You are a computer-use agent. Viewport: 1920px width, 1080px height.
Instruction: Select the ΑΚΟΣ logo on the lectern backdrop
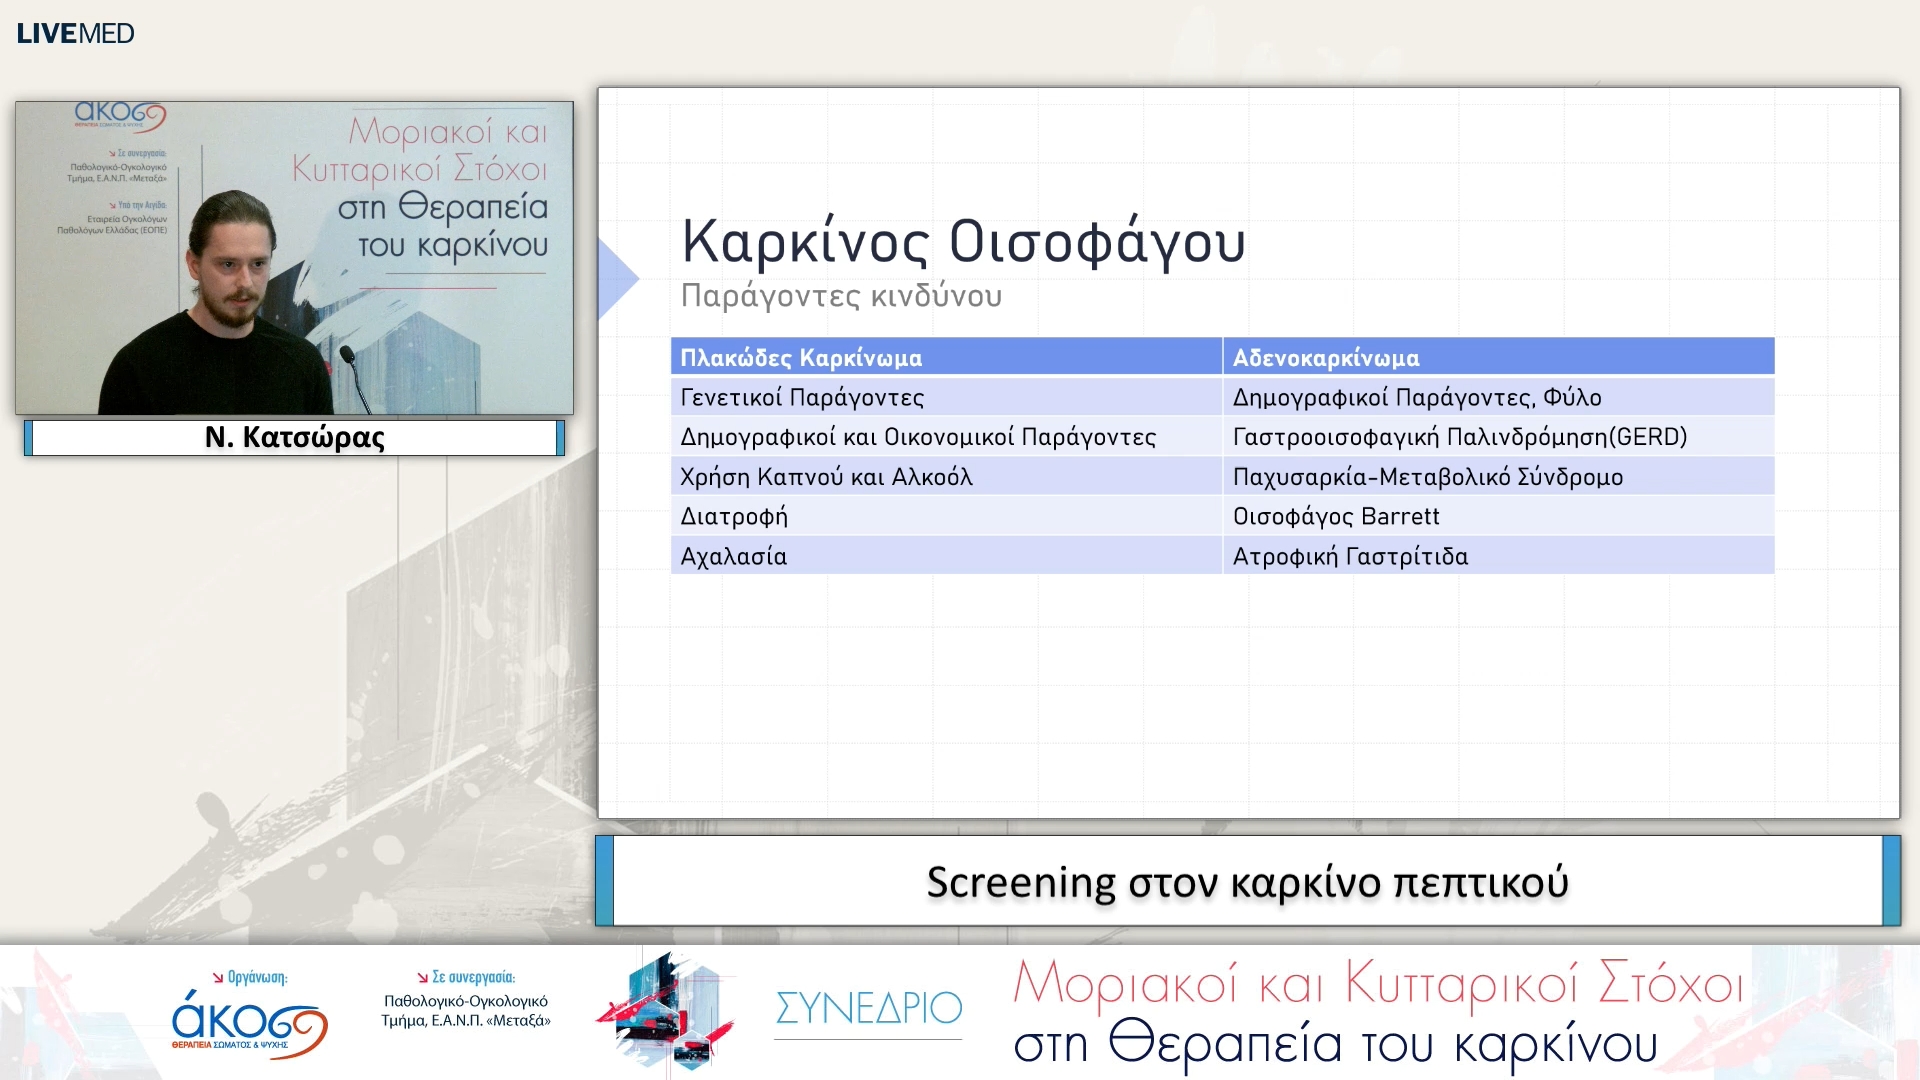[x=120, y=117]
